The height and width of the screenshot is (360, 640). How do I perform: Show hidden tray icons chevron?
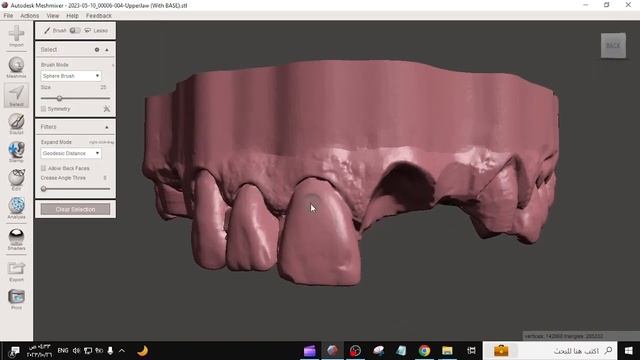(x=122, y=351)
